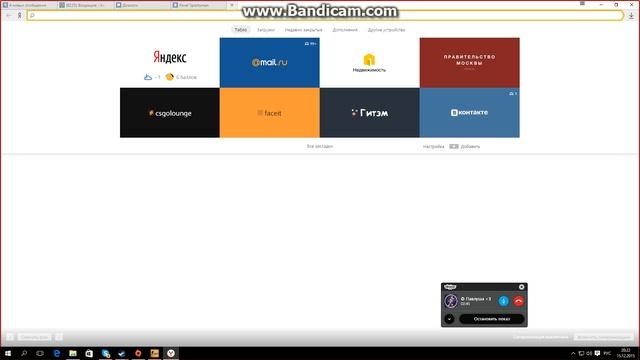This screenshot has width=640, height=360.
Task: Close the current new tab
Action: (x=232, y=5)
